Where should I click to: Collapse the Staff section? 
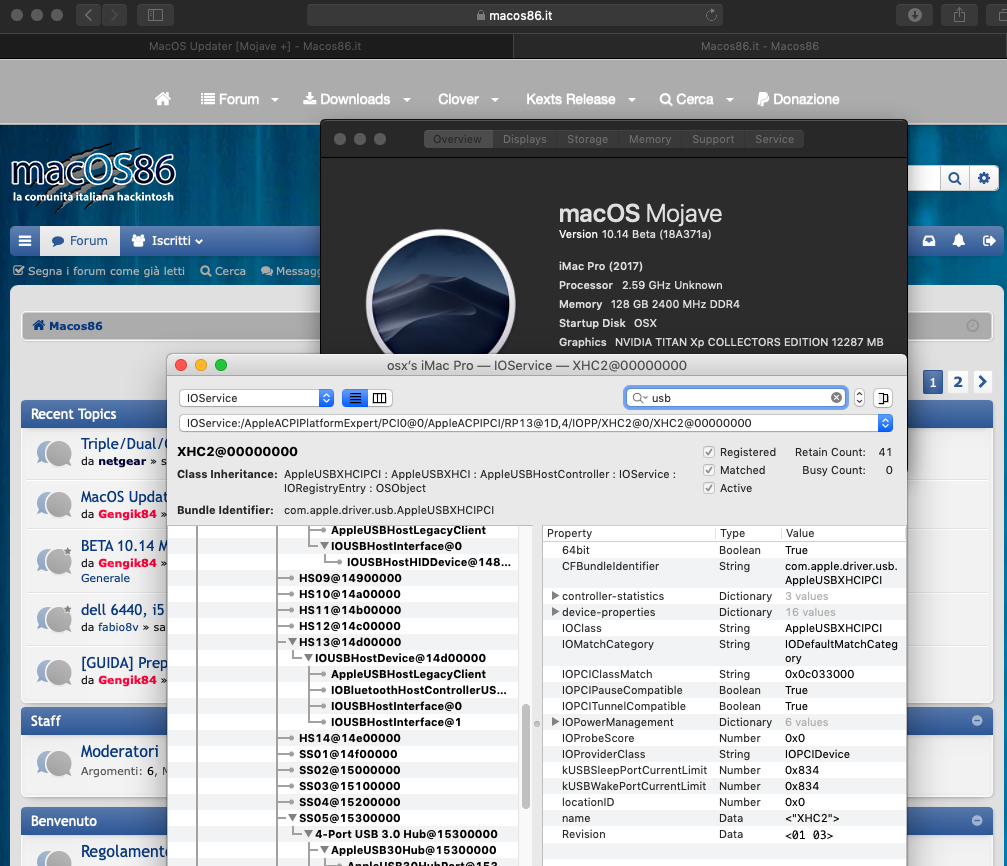tap(977, 721)
